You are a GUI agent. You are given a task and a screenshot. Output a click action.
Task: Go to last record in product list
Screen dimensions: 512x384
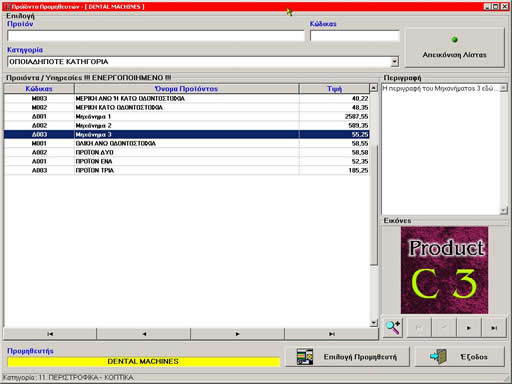tap(332, 334)
